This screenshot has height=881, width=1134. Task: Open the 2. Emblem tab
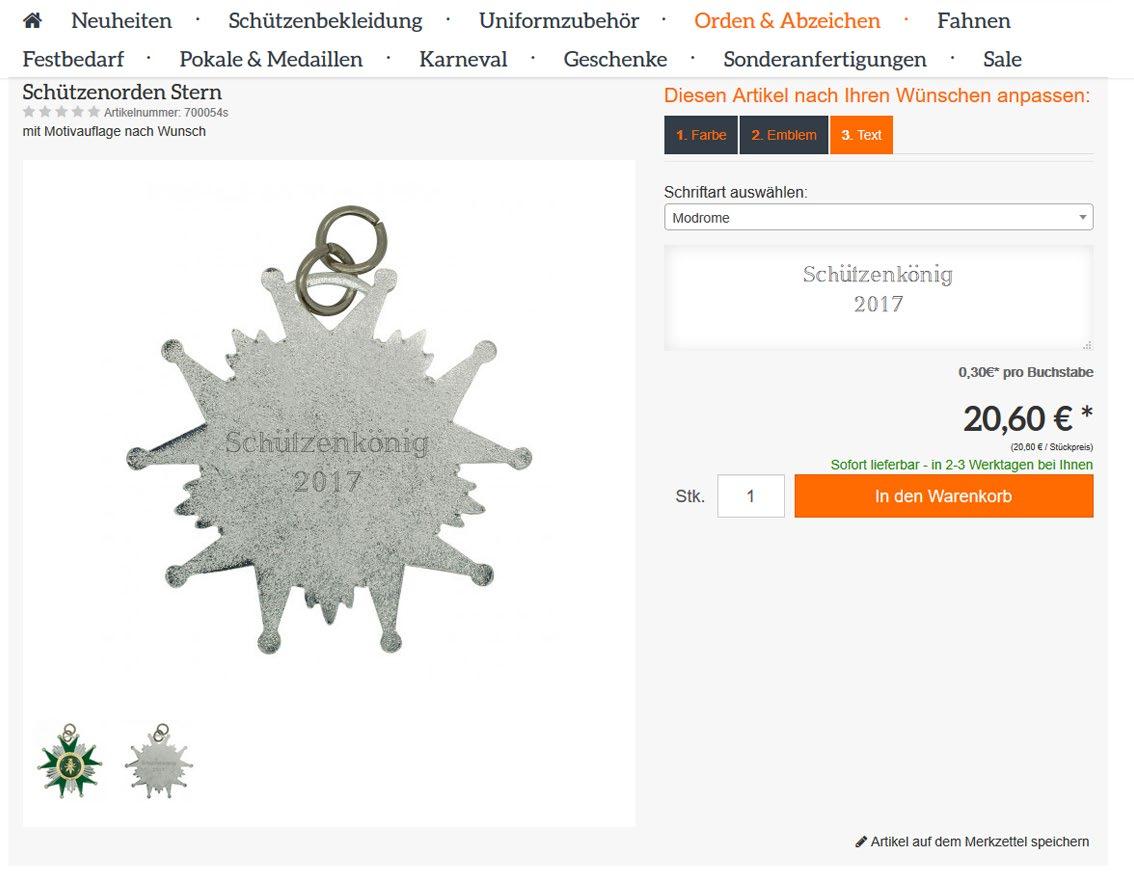[x=784, y=135]
